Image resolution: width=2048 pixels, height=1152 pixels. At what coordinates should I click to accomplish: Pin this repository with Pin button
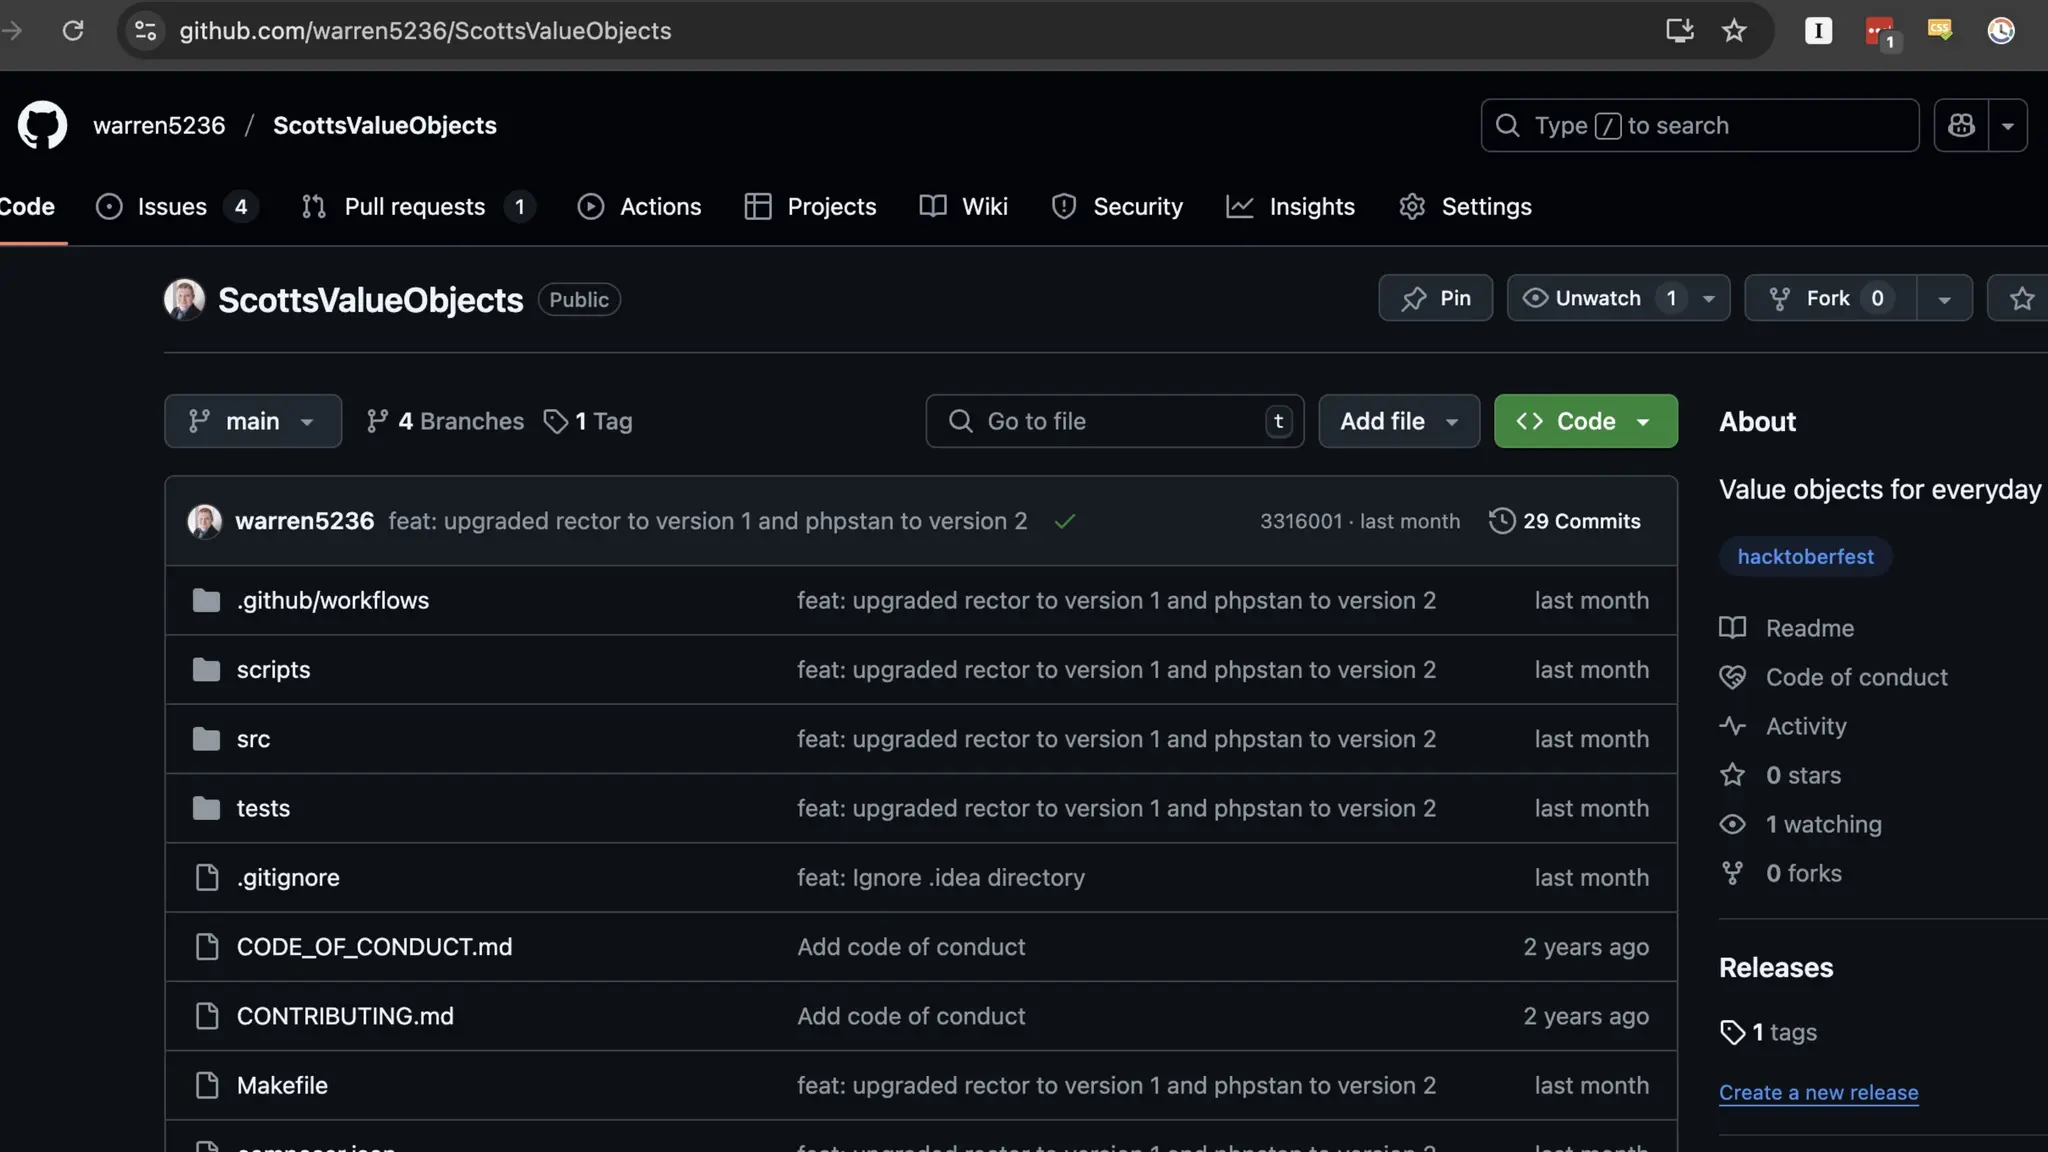(x=1435, y=298)
